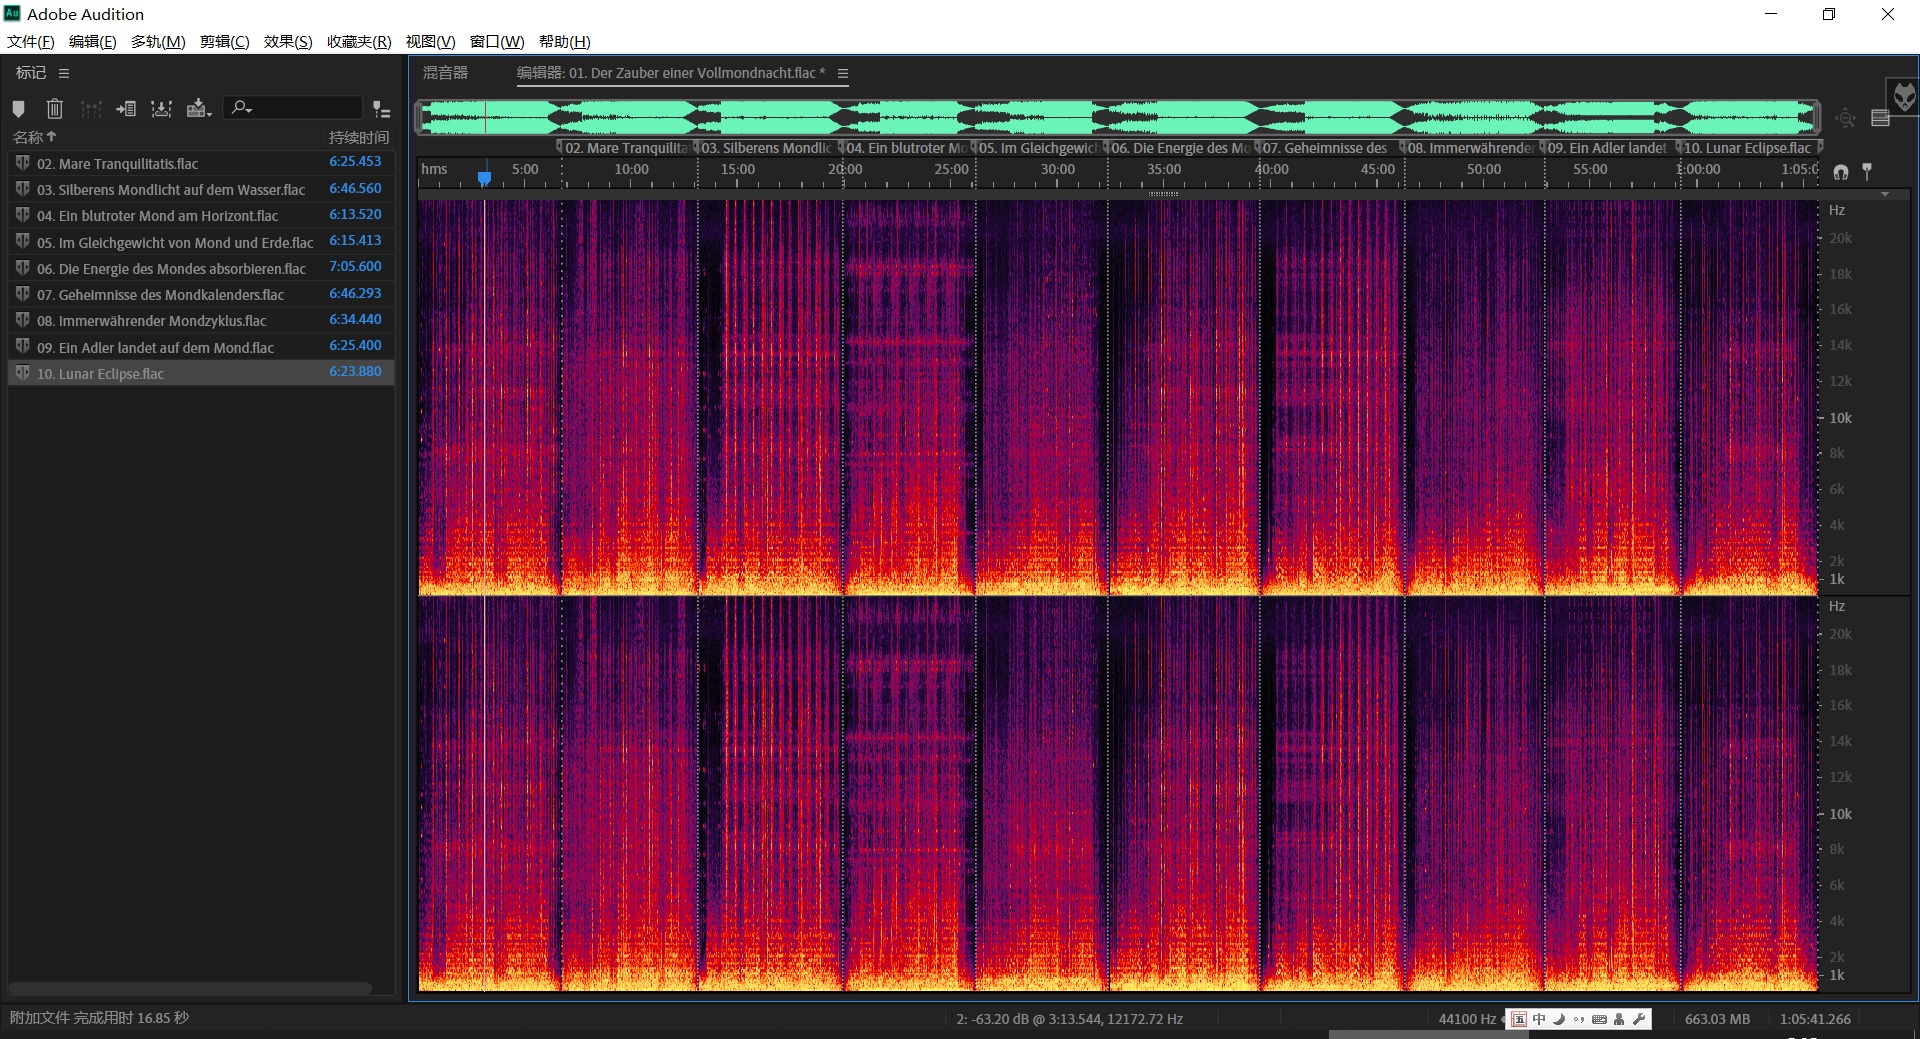Viewport: 1920px width, 1039px height.
Task: Click the add cue marker icon
Action: [x=18, y=108]
